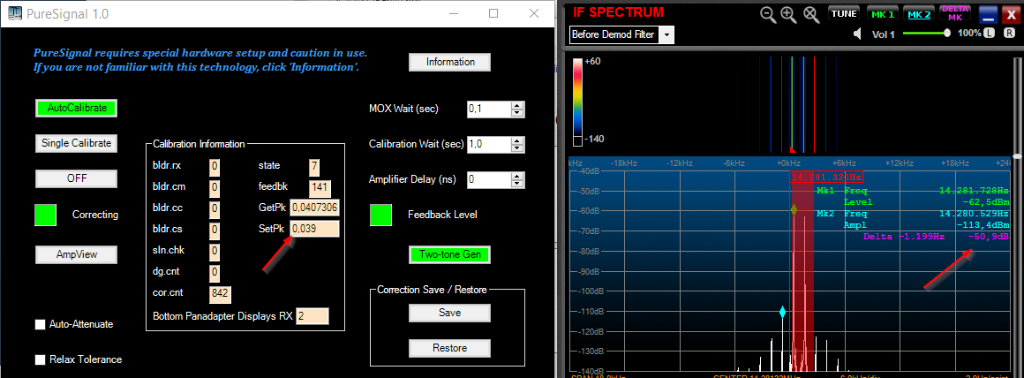
Task: Open the Before Demod Filter dropdown
Action: coord(667,35)
